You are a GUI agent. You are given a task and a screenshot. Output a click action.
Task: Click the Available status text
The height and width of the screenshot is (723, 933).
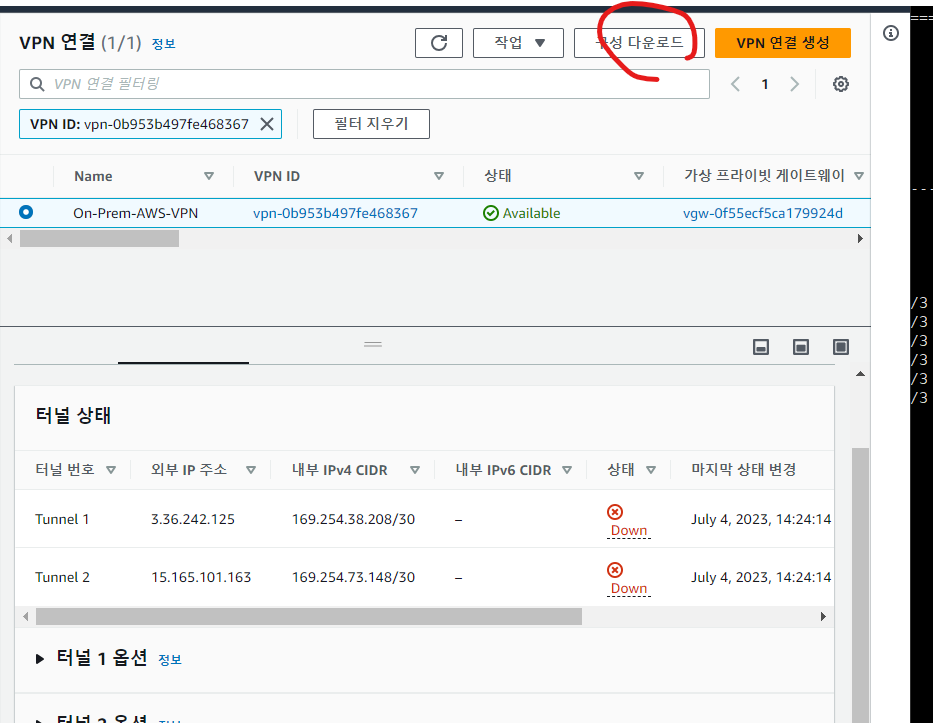click(x=531, y=213)
